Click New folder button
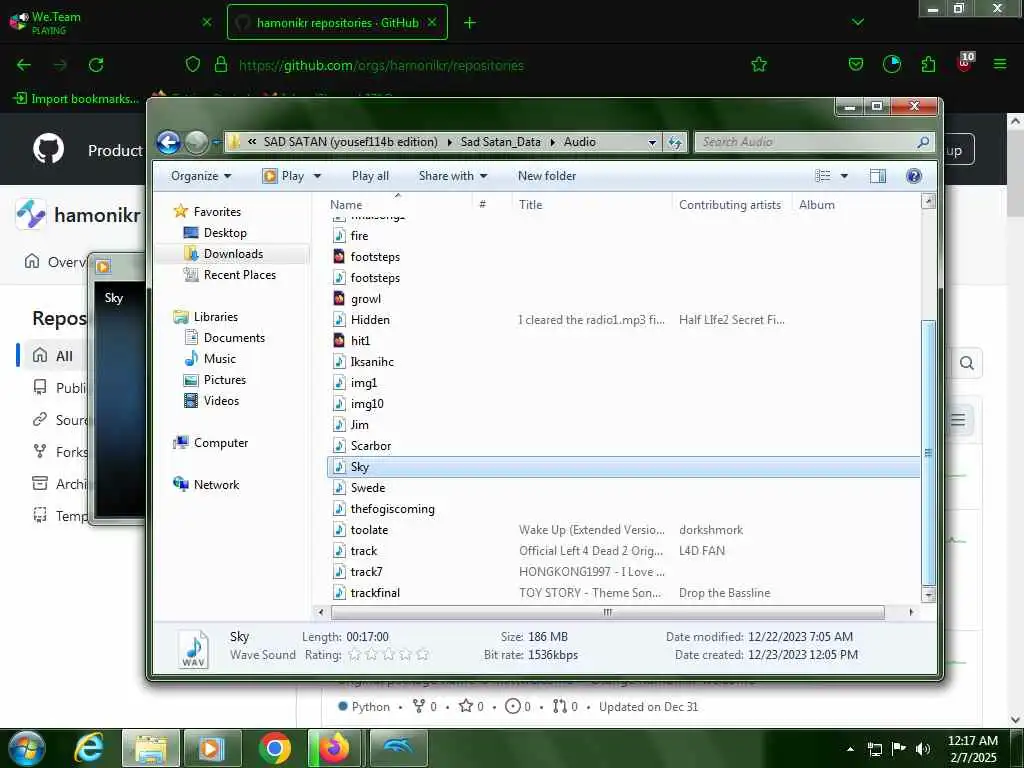Image resolution: width=1024 pixels, height=768 pixels. [x=547, y=176]
